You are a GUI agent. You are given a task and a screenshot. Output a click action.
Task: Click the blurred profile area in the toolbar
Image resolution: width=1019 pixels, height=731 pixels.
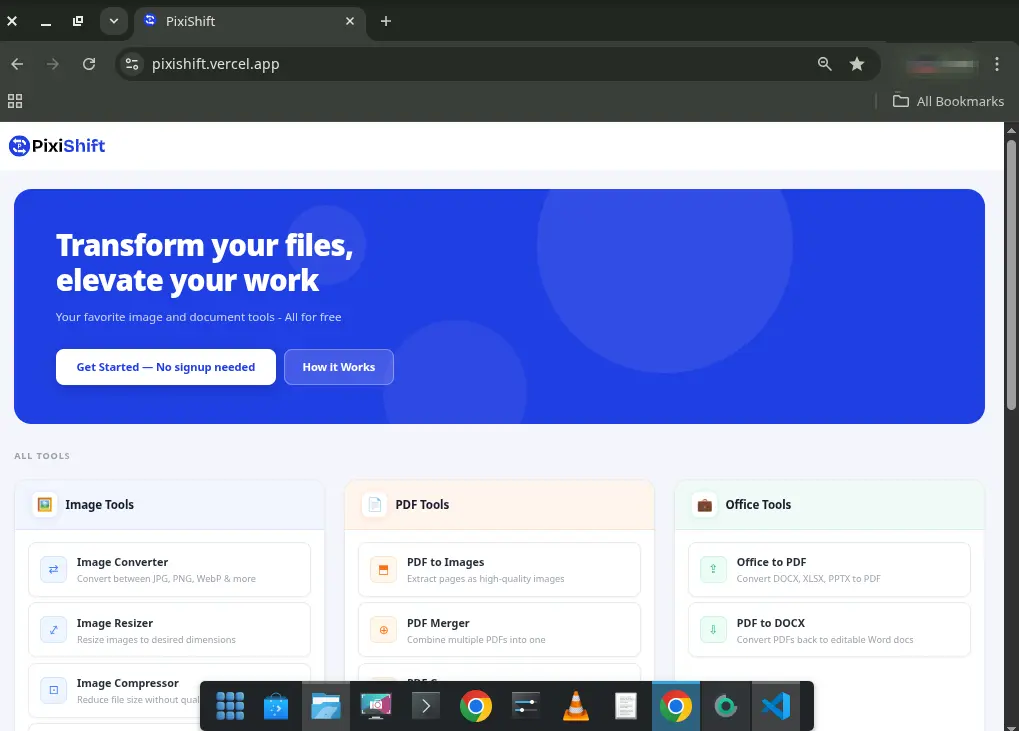click(941, 64)
